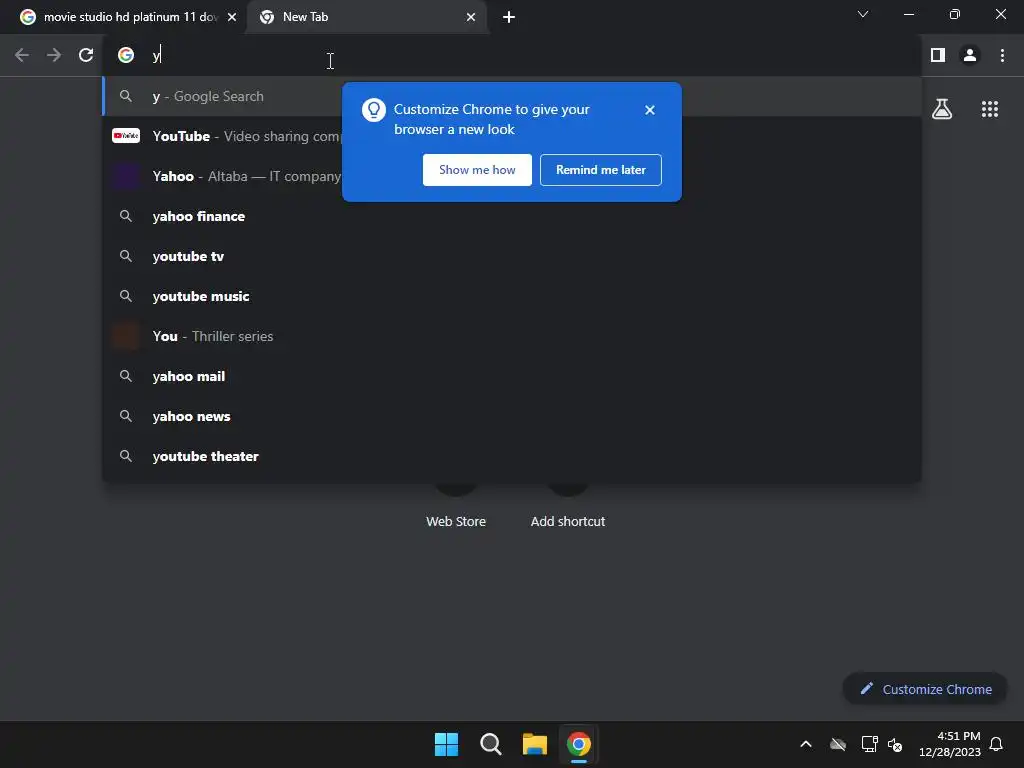This screenshot has width=1024, height=768.
Task: Select the youtube theater suggestion
Action: [x=511, y=456]
